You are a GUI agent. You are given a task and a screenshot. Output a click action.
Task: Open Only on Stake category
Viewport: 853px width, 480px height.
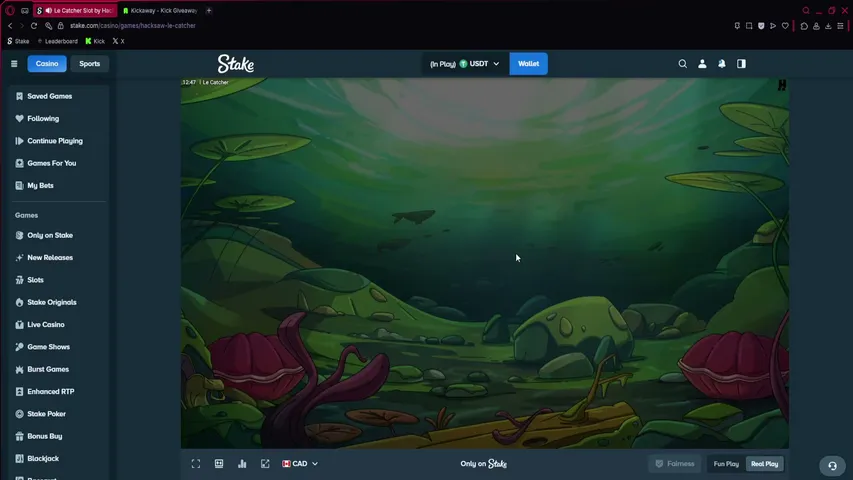click(58, 235)
